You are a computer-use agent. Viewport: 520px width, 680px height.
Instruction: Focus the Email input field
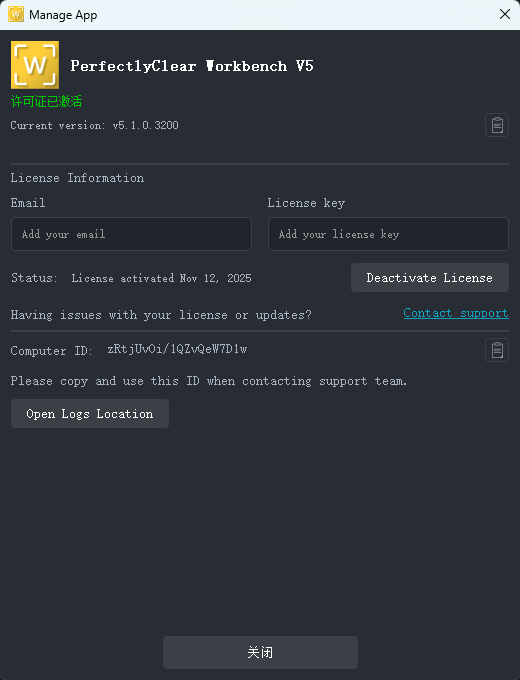(x=131, y=234)
